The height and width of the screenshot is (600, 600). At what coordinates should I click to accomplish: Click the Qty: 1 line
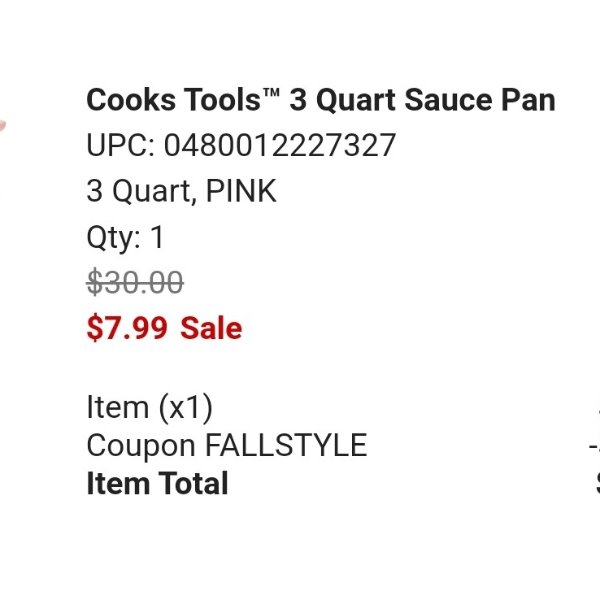coord(125,238)
